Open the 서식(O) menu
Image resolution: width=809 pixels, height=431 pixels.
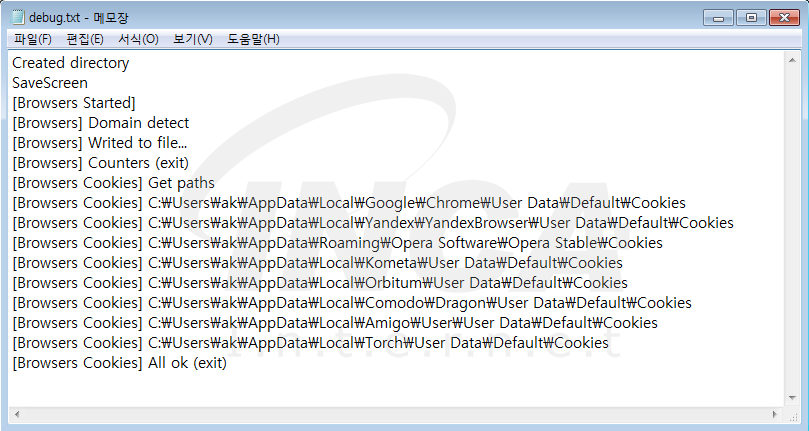coord(138,39)
